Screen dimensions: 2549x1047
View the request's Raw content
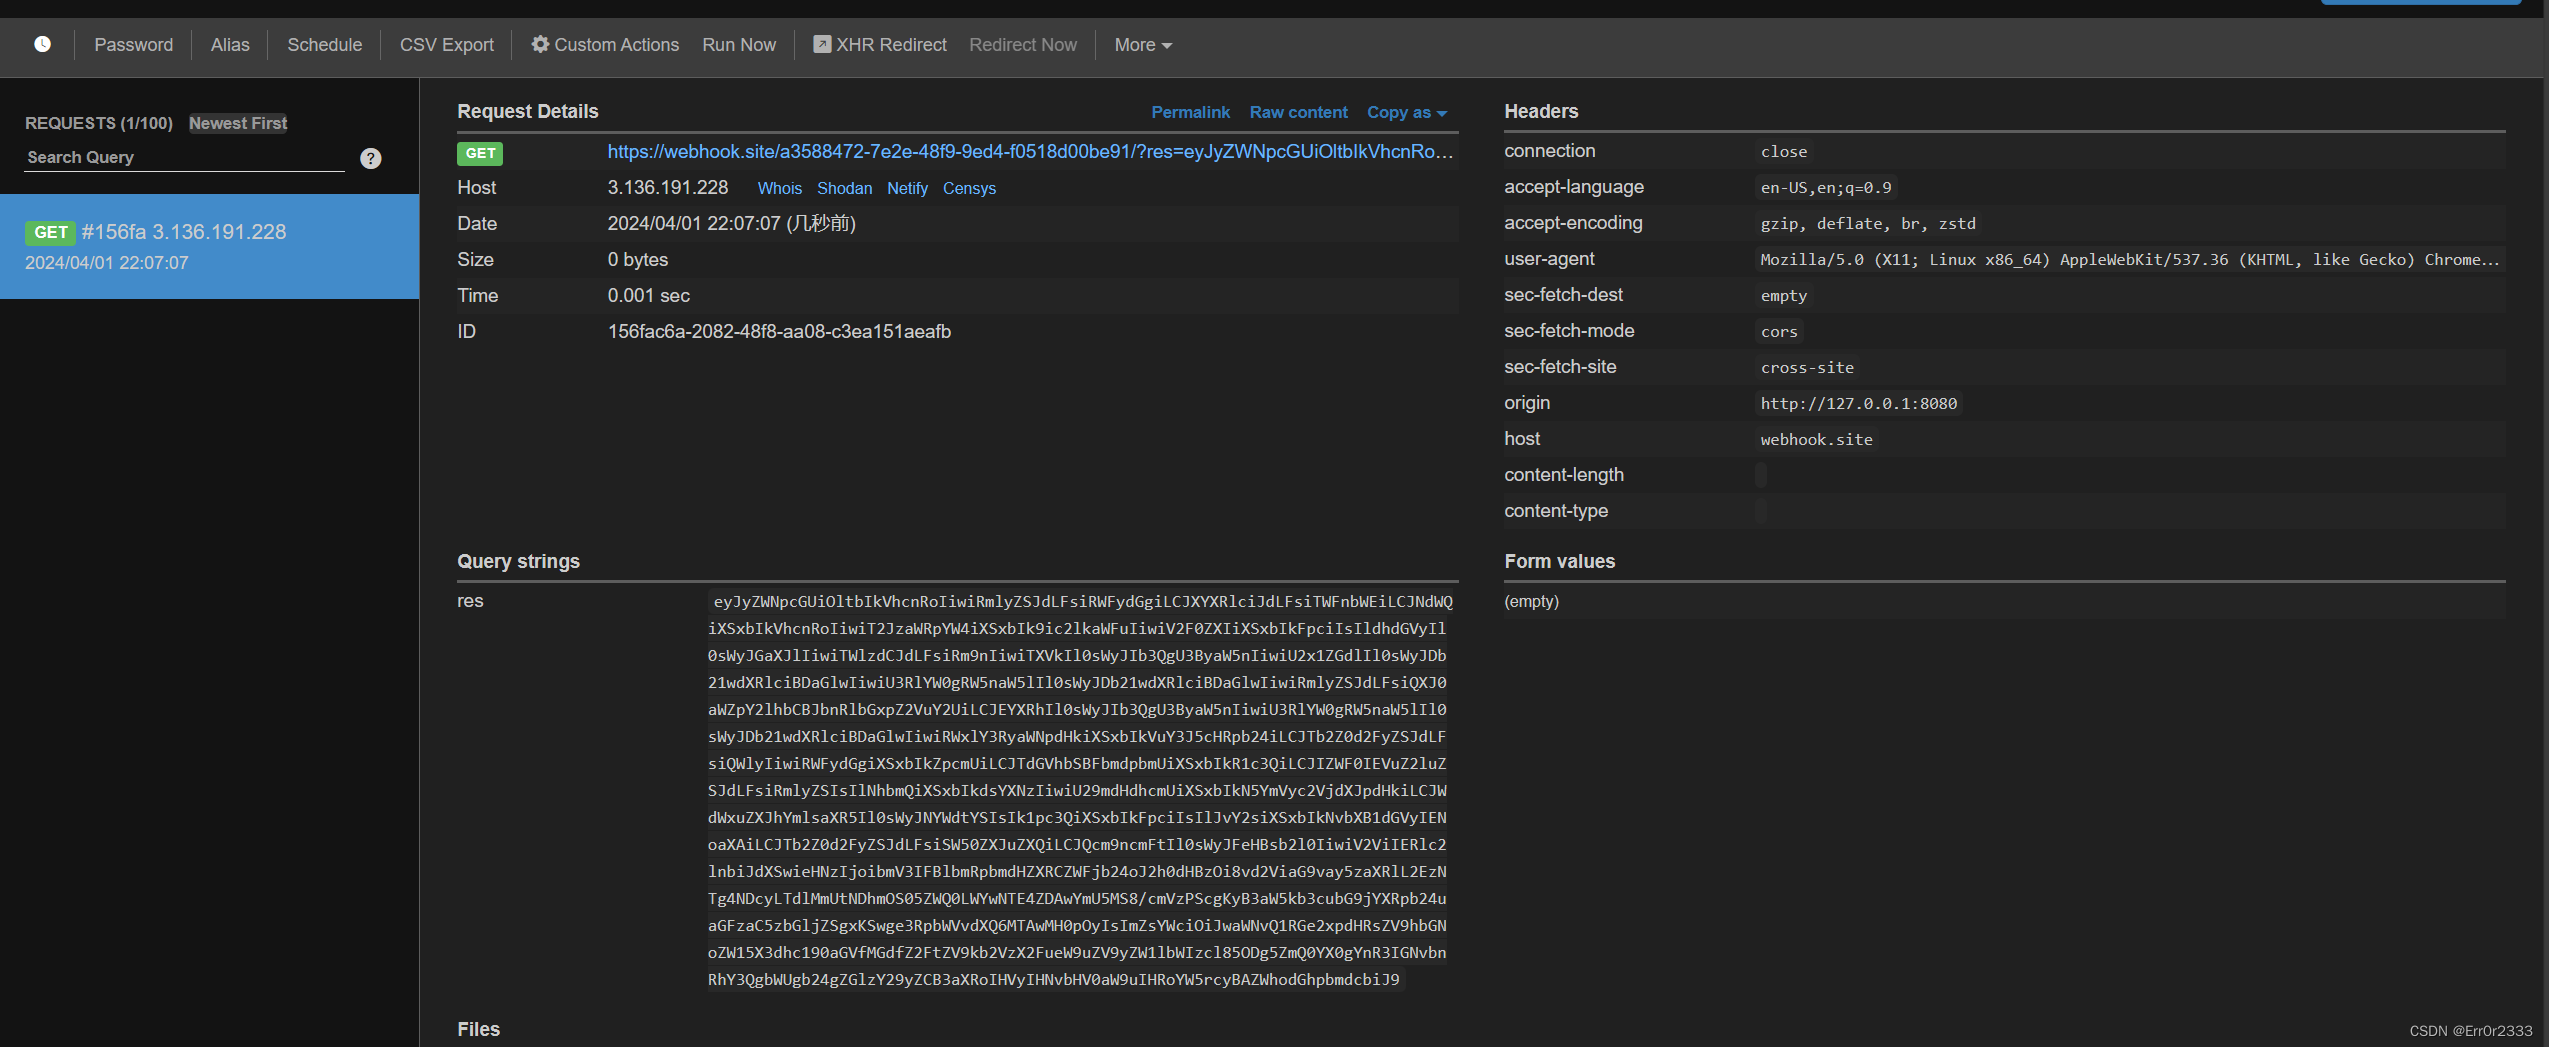click(1297, 112)
